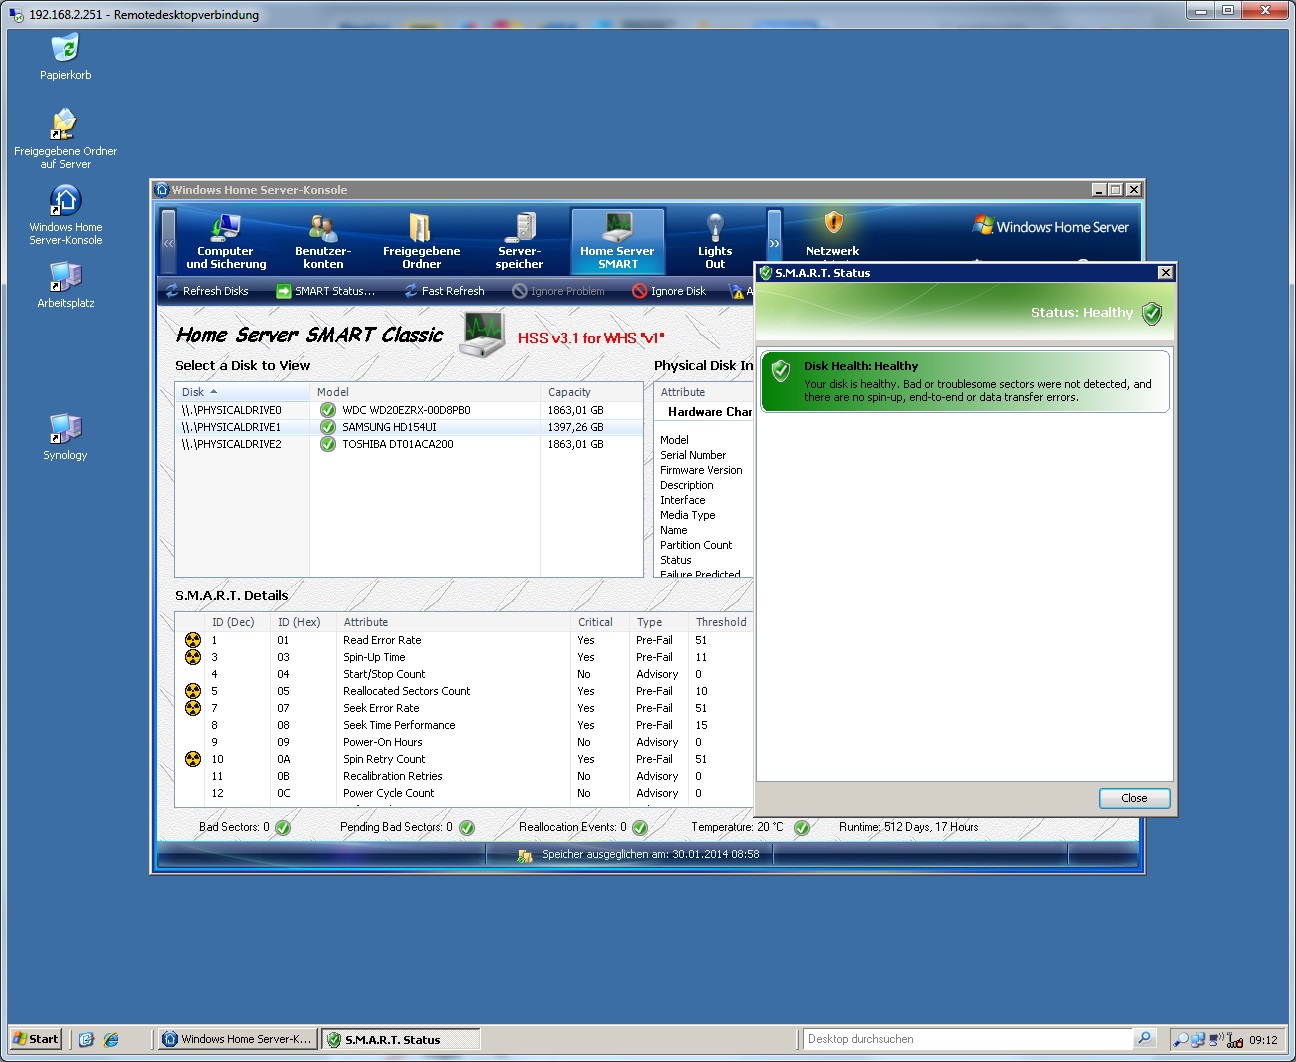1296x1062 pixels.
Task: Click Serial Number attribute in Physical Disk Info
Action: click(693, 455)
